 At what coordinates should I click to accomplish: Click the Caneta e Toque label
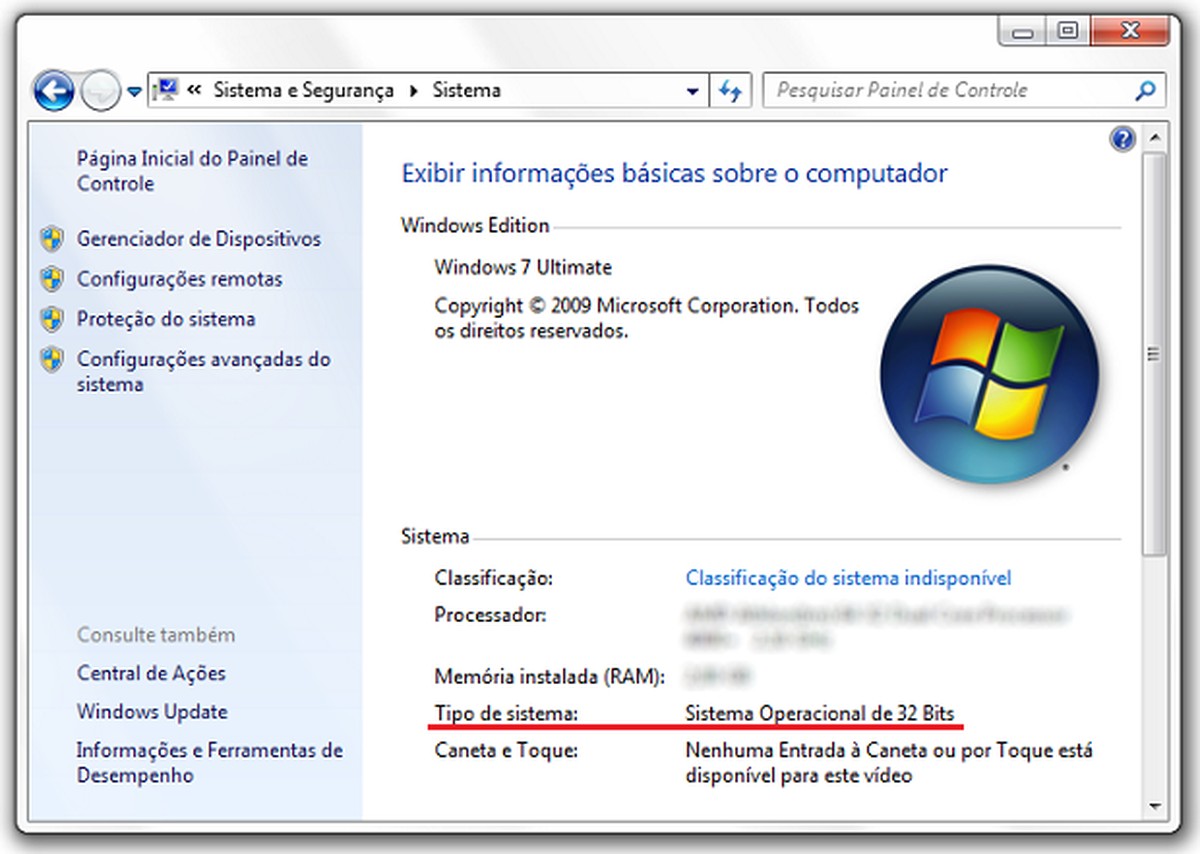(x=506, y=749)
